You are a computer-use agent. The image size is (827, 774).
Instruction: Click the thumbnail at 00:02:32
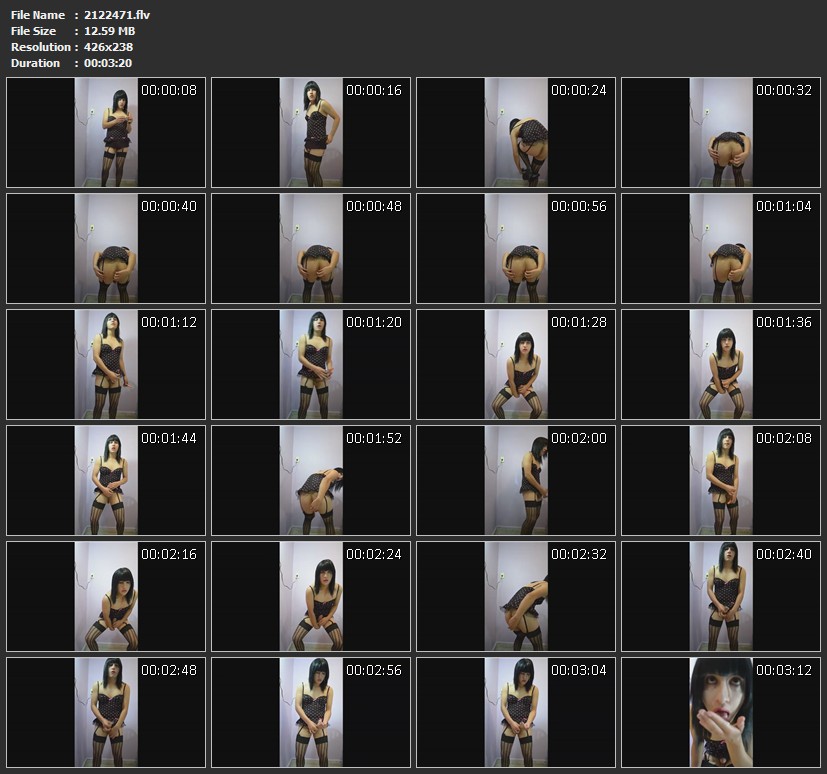click(x=516, y=597)
